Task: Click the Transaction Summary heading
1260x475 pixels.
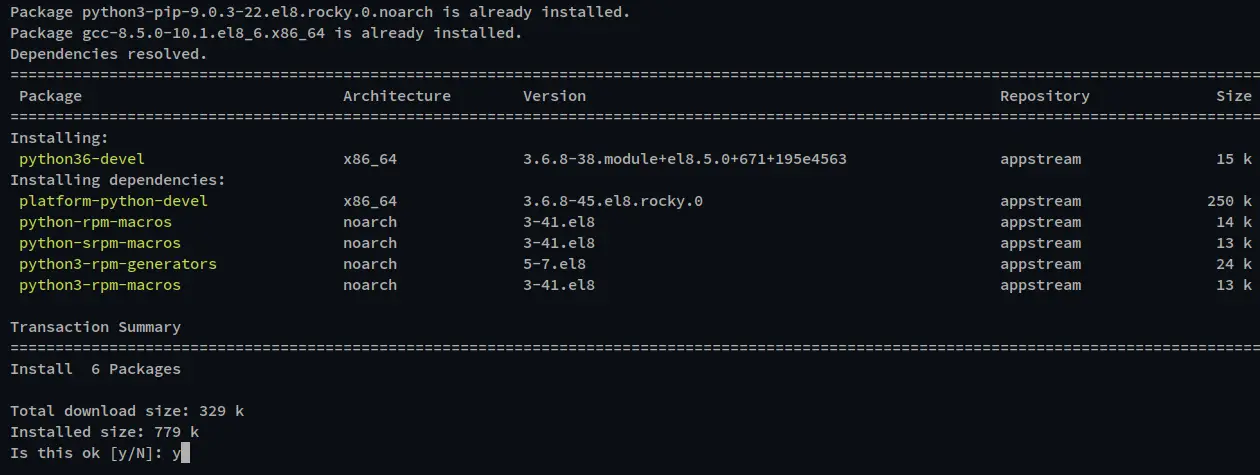Action: (x=96, y=327)
